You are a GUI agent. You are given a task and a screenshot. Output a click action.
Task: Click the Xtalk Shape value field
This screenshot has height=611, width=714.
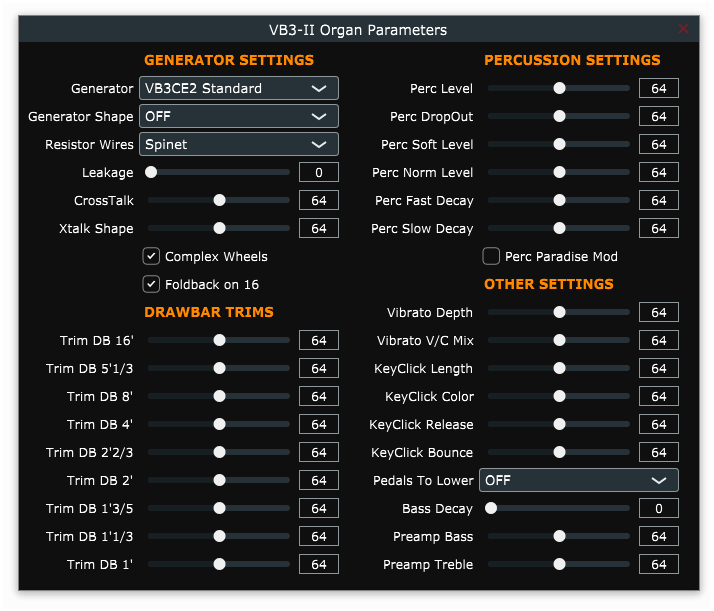[x=319, y=229]
